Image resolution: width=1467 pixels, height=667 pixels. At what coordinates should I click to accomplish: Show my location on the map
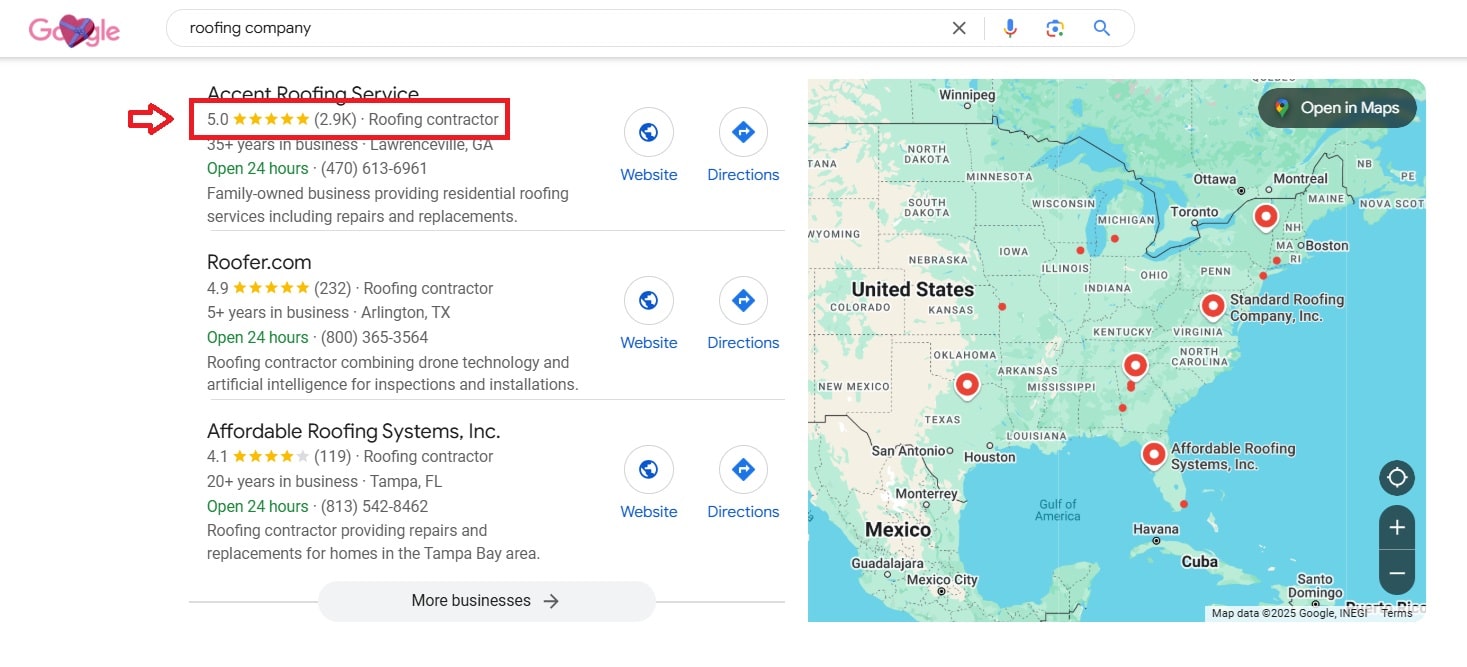(1397, 478)
